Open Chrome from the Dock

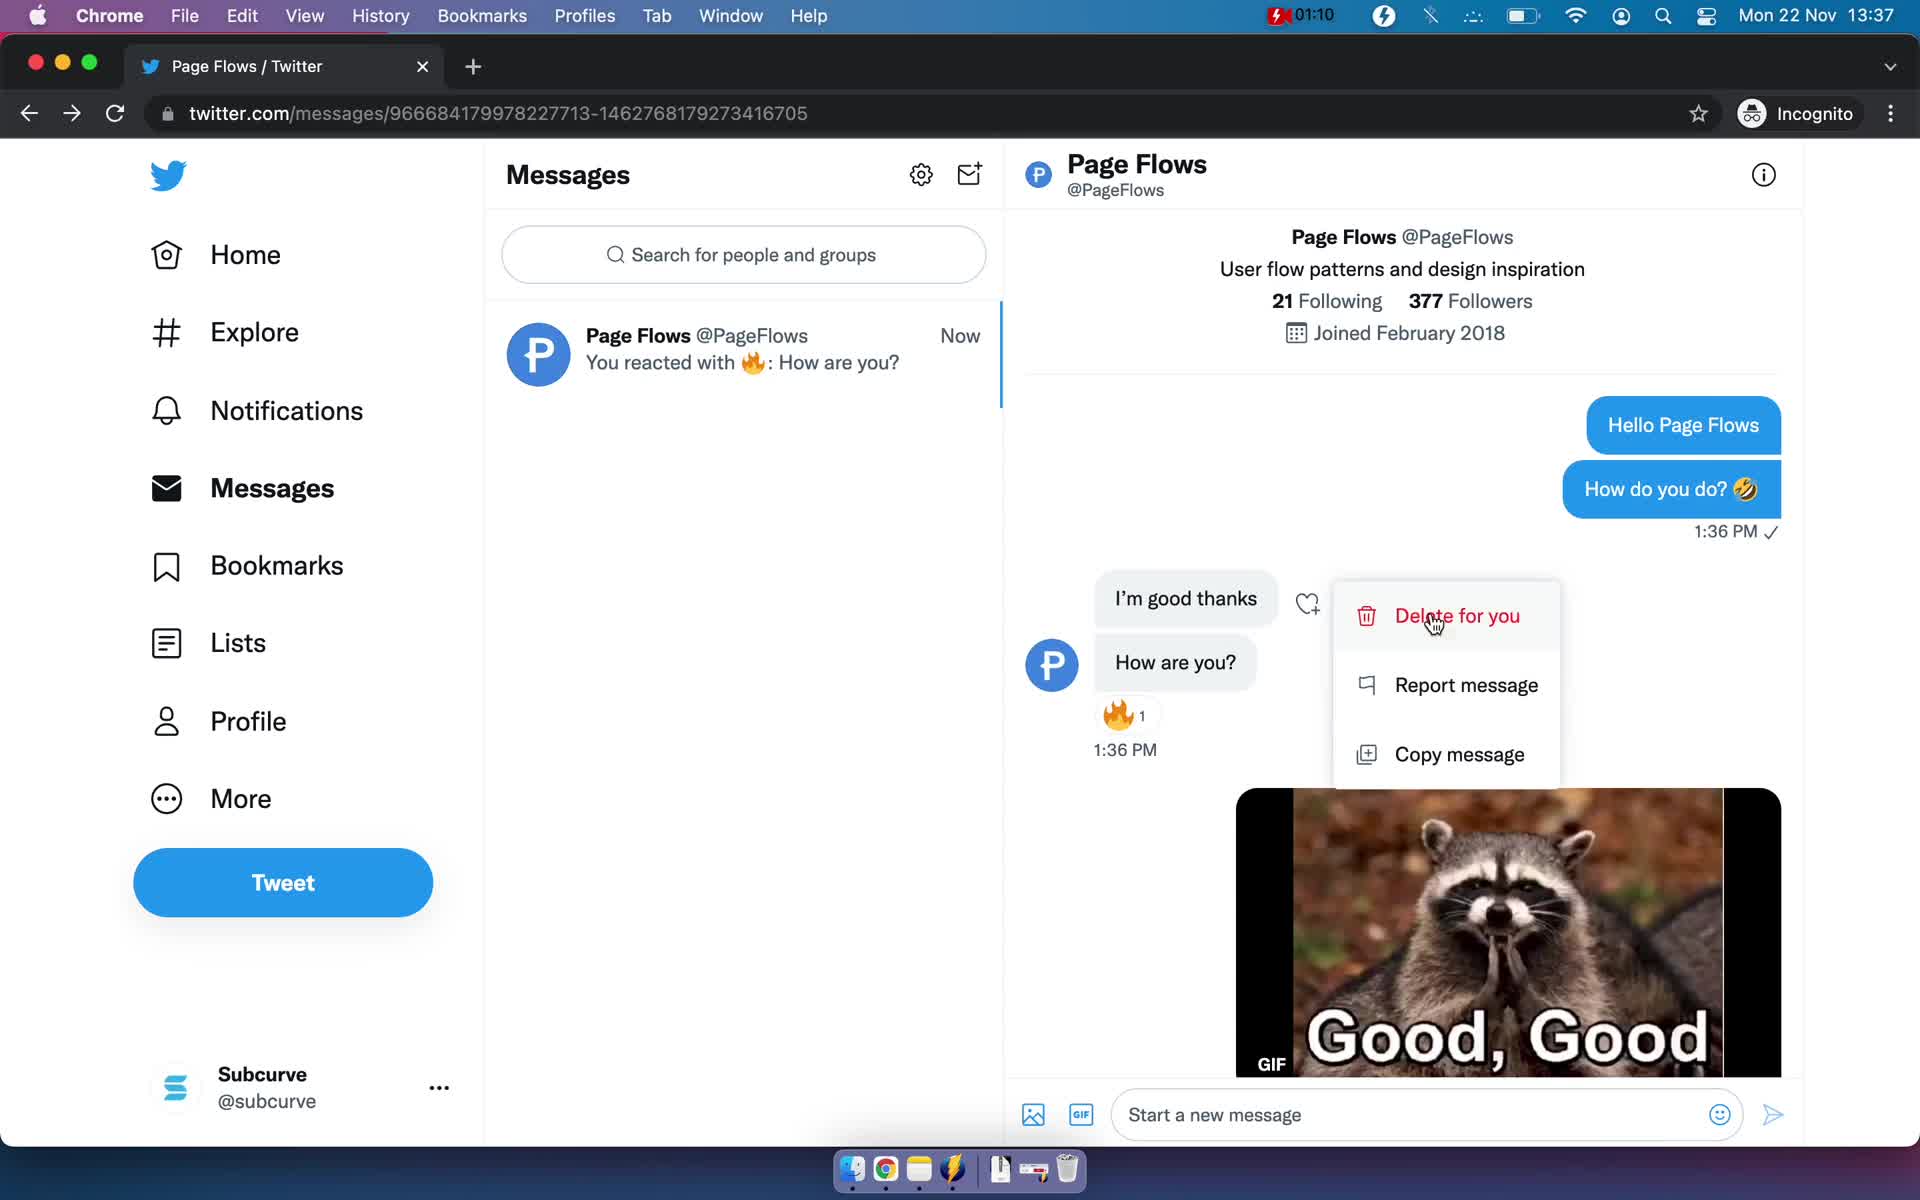pyautogui.click(x=885, y=1168)
